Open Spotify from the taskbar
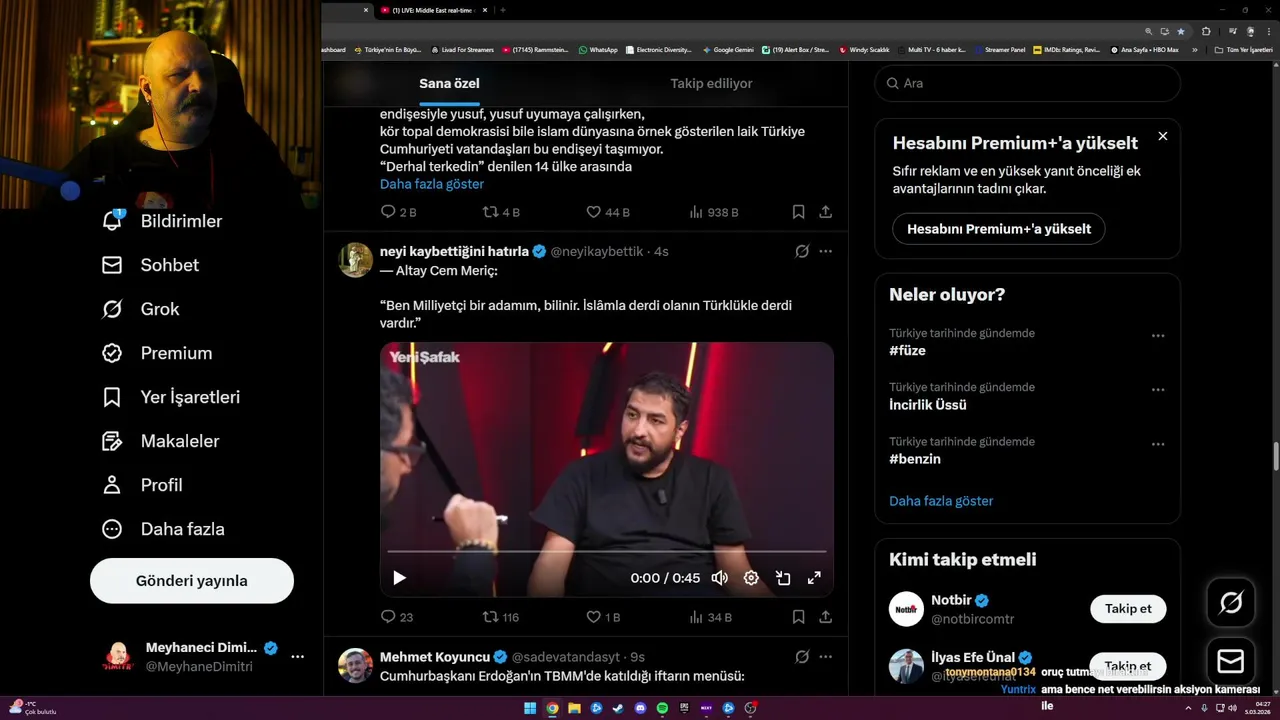The image size is (1280, 720). [662, 708]
